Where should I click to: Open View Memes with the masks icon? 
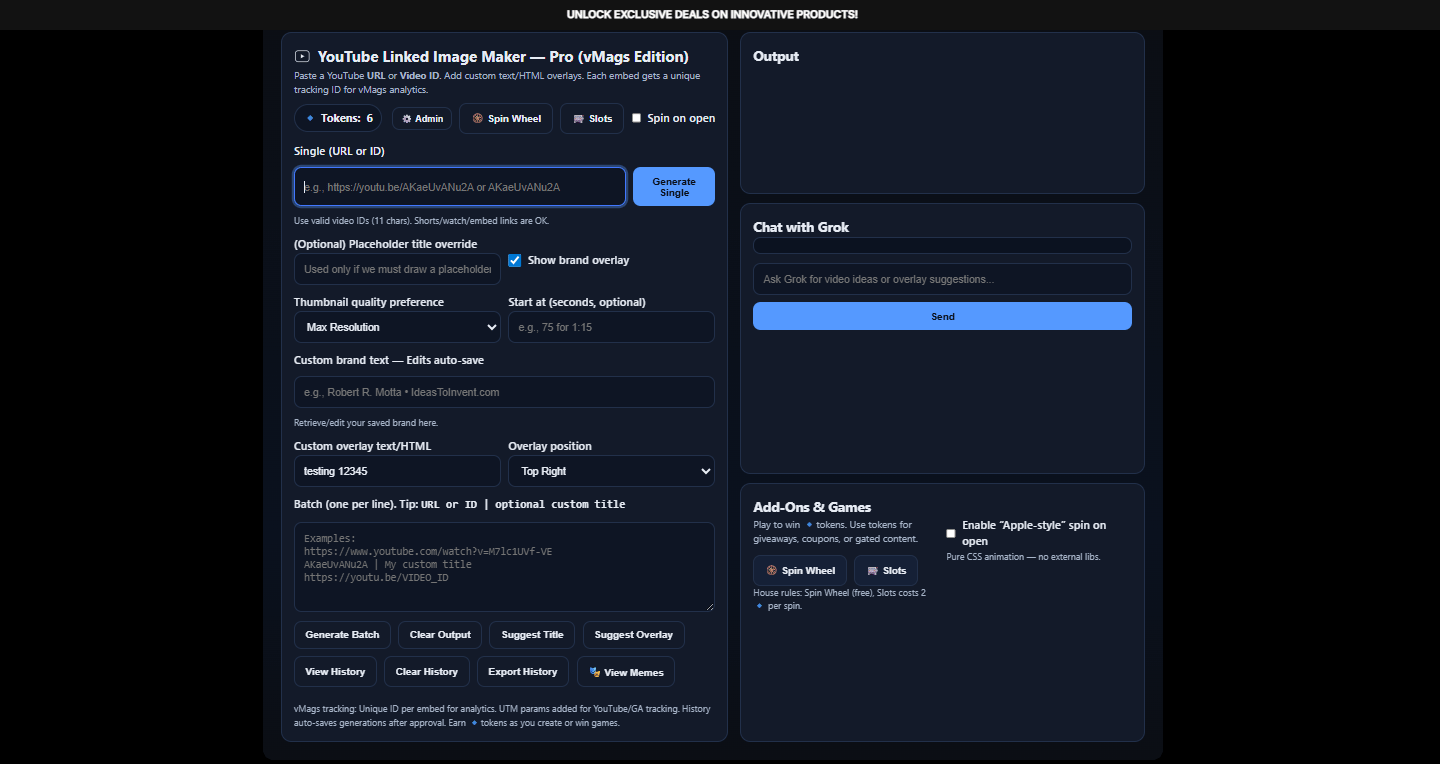click(626, 672)
